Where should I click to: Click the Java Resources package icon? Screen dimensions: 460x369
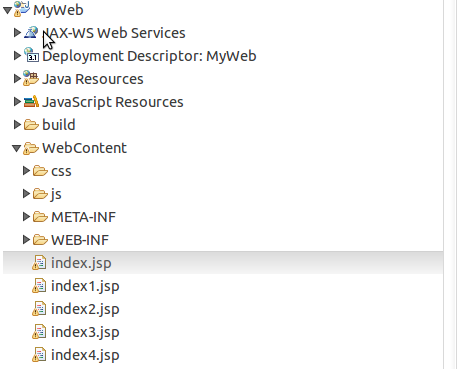(31, 78)
